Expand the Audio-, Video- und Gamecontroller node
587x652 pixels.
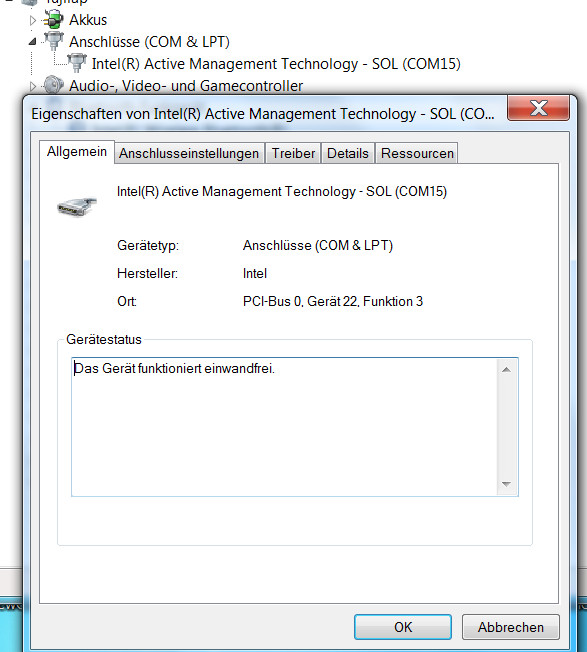pyautogui.click(x=33, y=86)
